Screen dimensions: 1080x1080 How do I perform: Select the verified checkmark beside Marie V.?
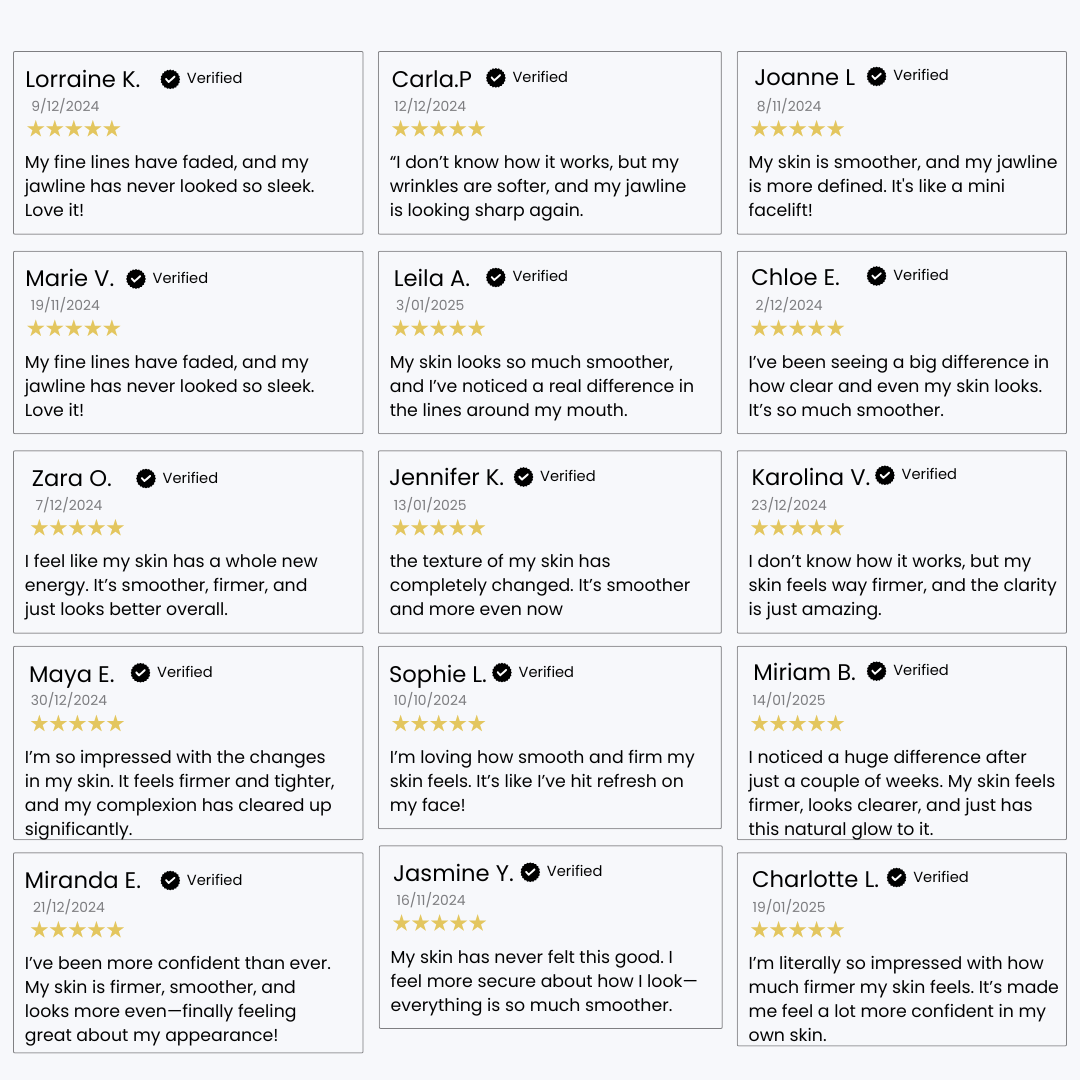[136, 279]
